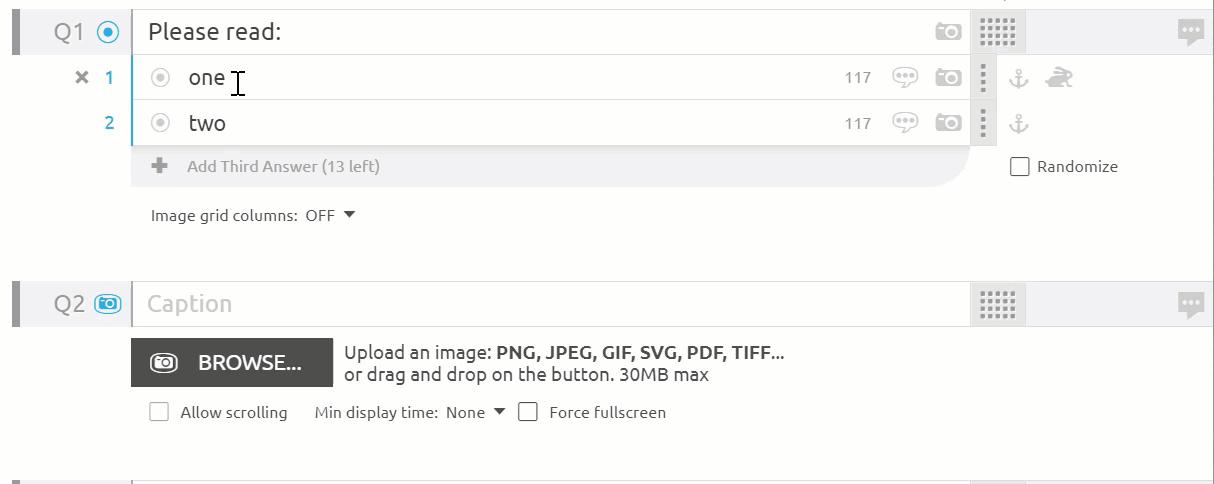The width and height of the screenshot is (1214, 484).
Task: Click the camera icon in the Q1 title row
Action: [x=947, y=32]
